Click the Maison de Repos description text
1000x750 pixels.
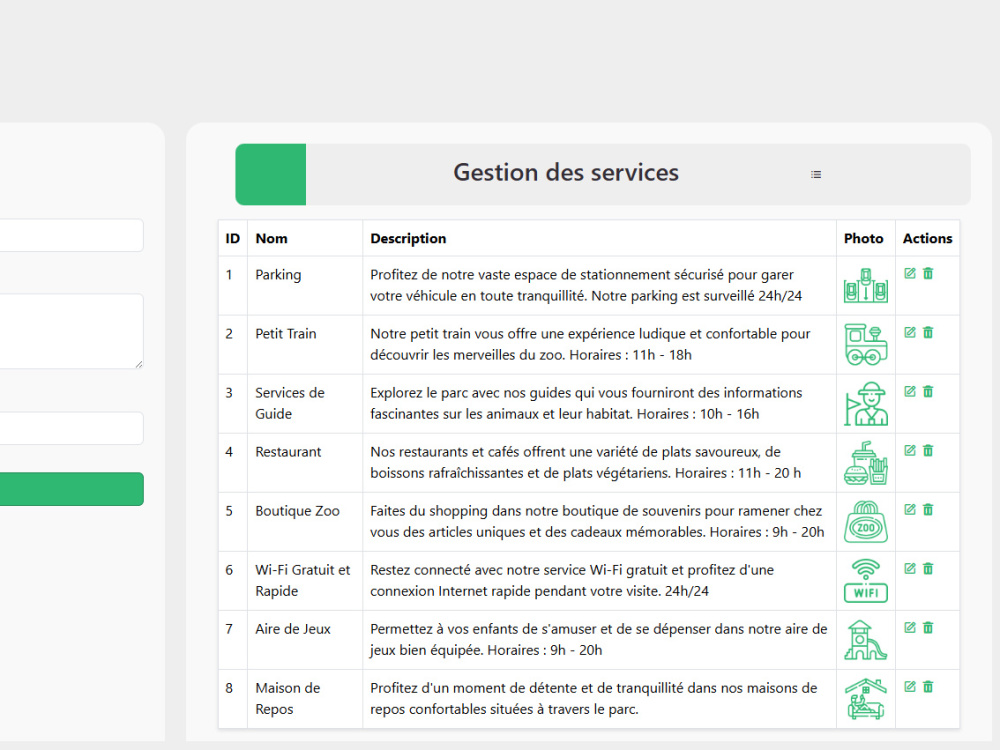pos(593,699)
